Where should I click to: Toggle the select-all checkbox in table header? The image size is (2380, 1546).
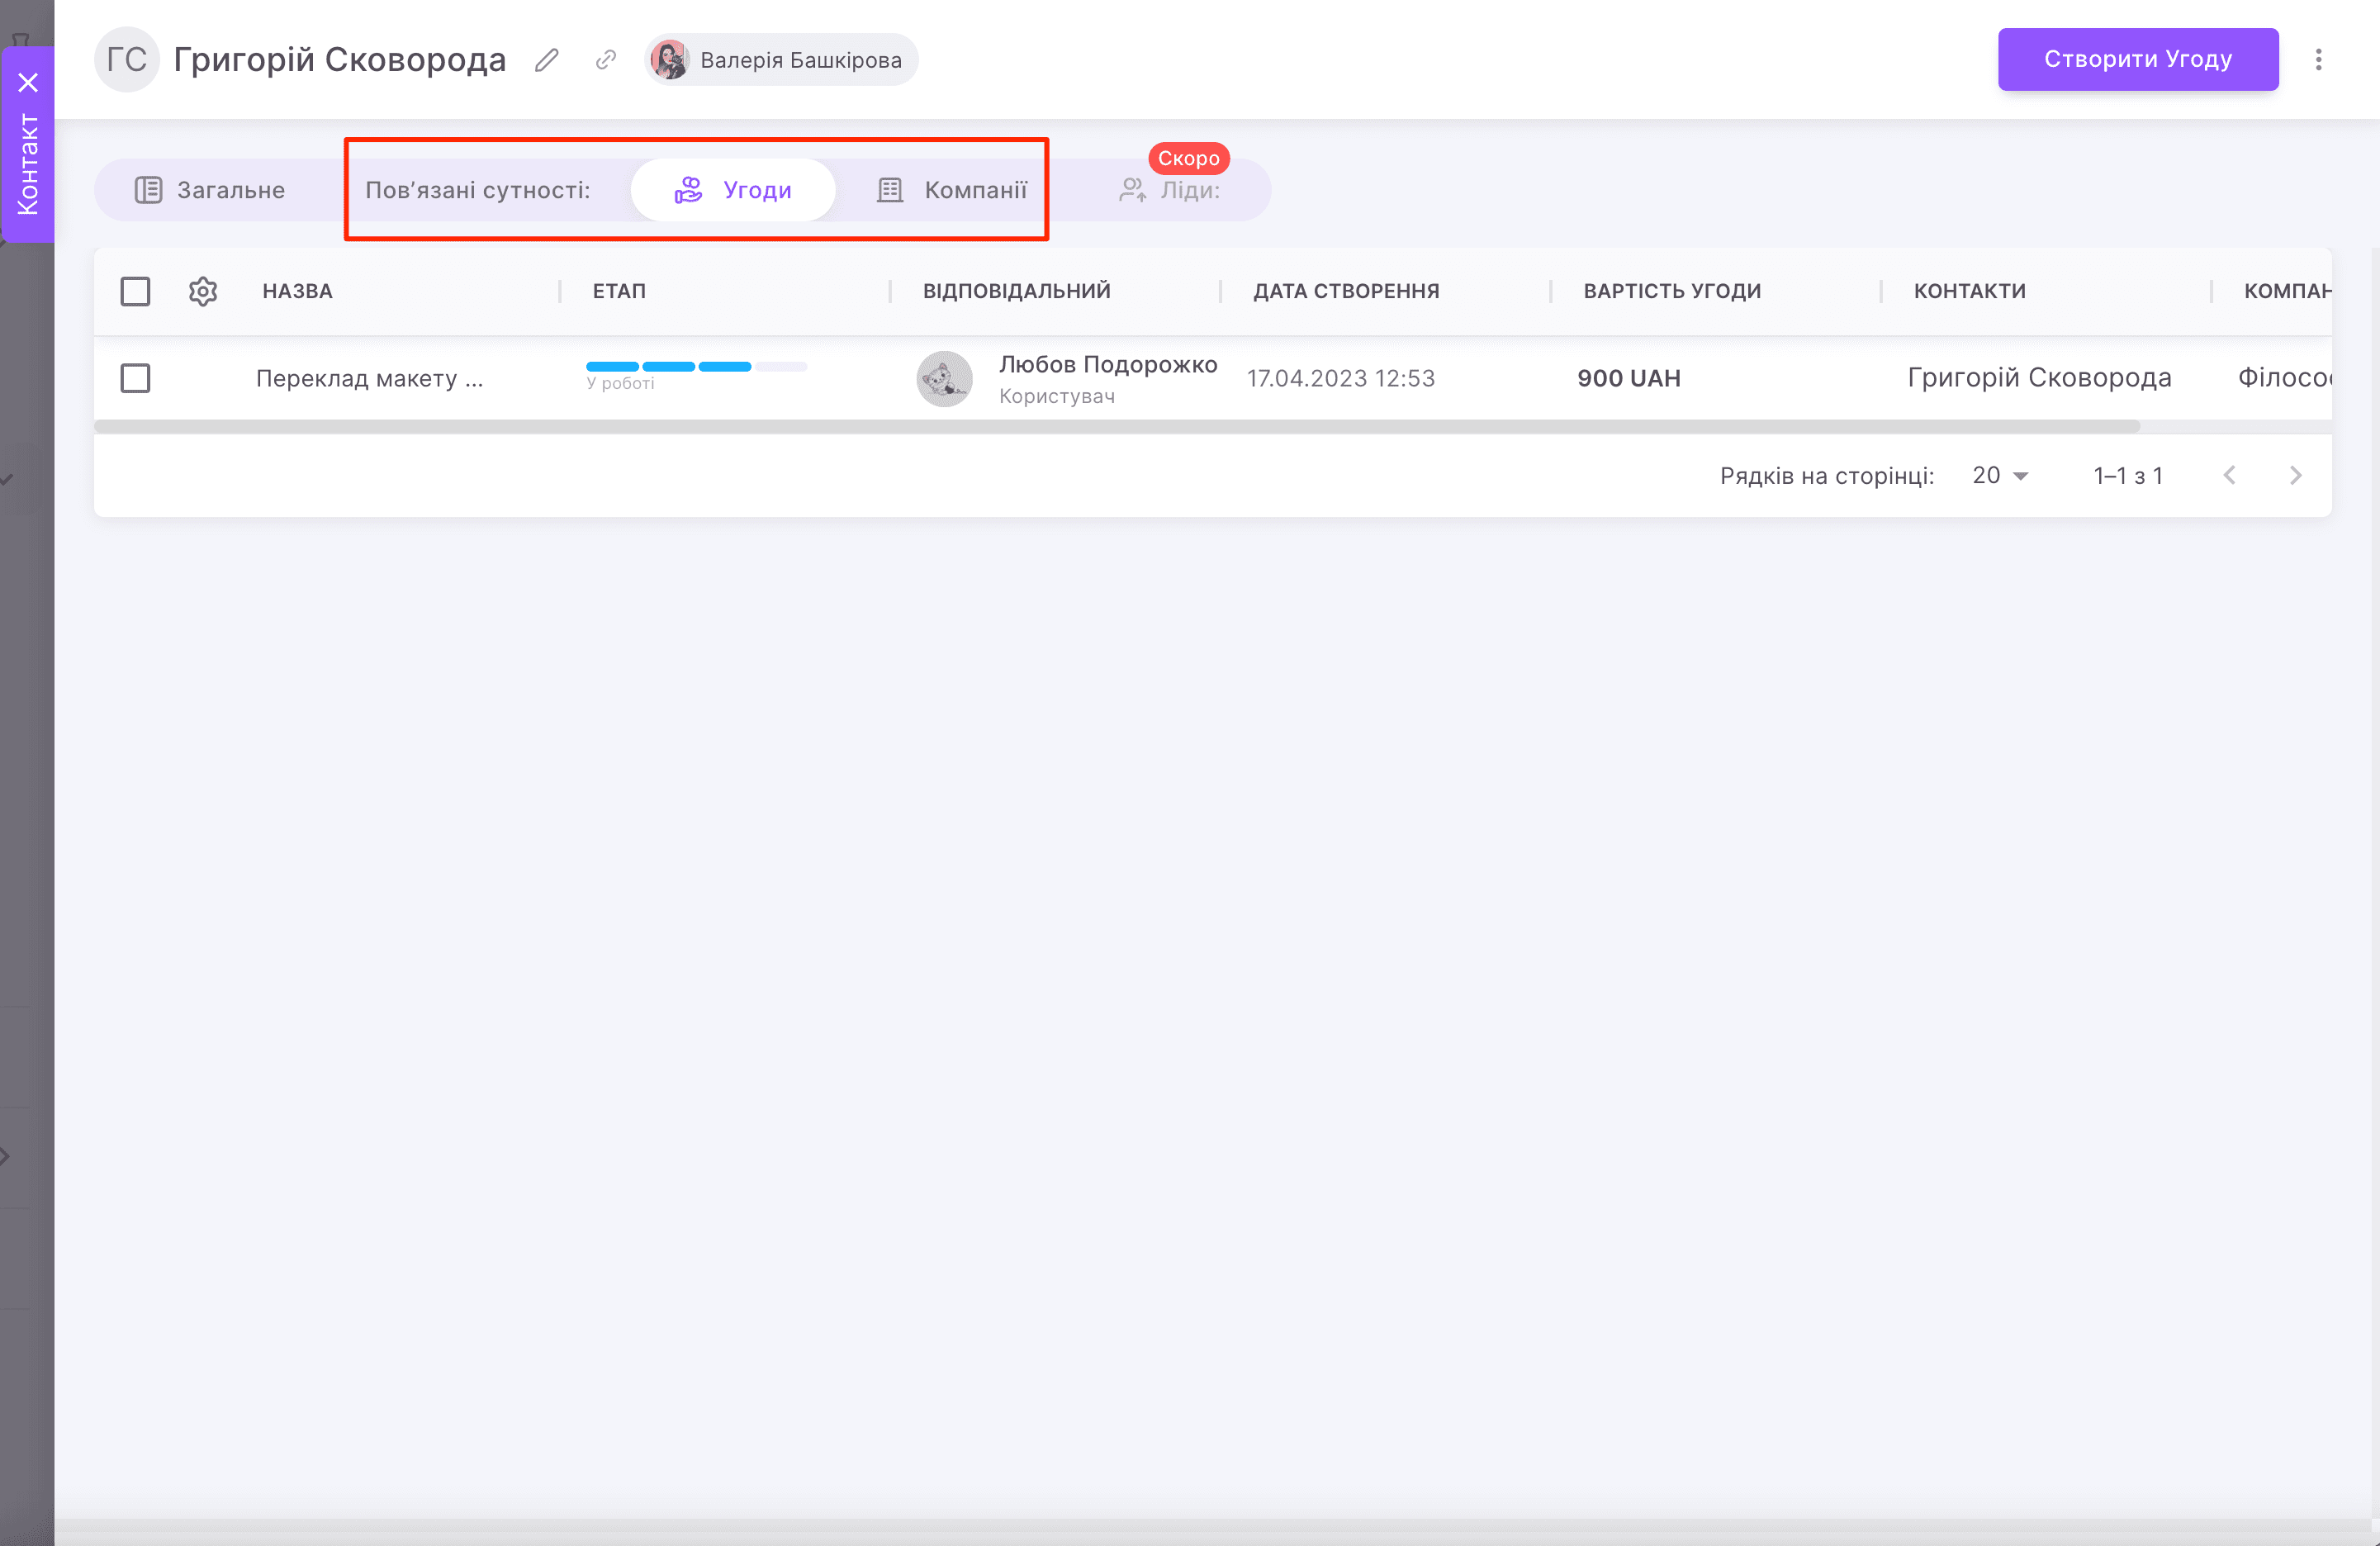pyautogui.click(x=135, y=291)
